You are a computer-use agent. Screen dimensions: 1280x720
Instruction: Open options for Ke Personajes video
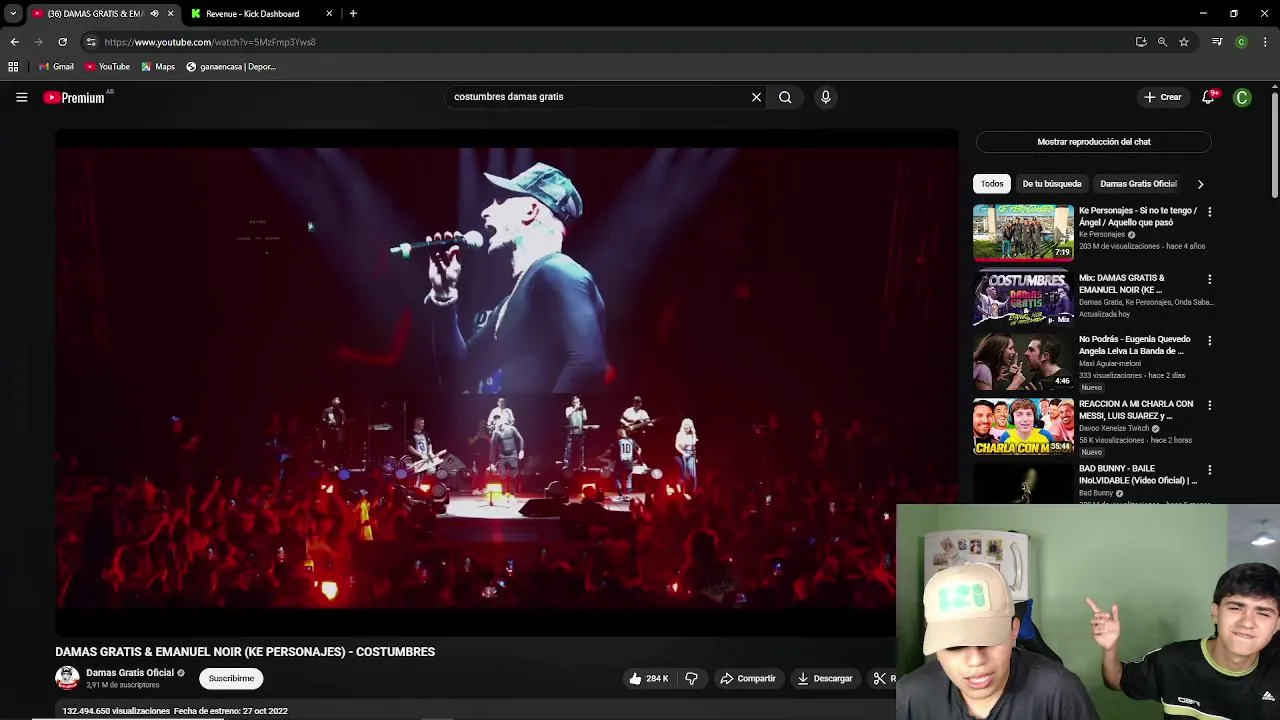coord(1209,212)
